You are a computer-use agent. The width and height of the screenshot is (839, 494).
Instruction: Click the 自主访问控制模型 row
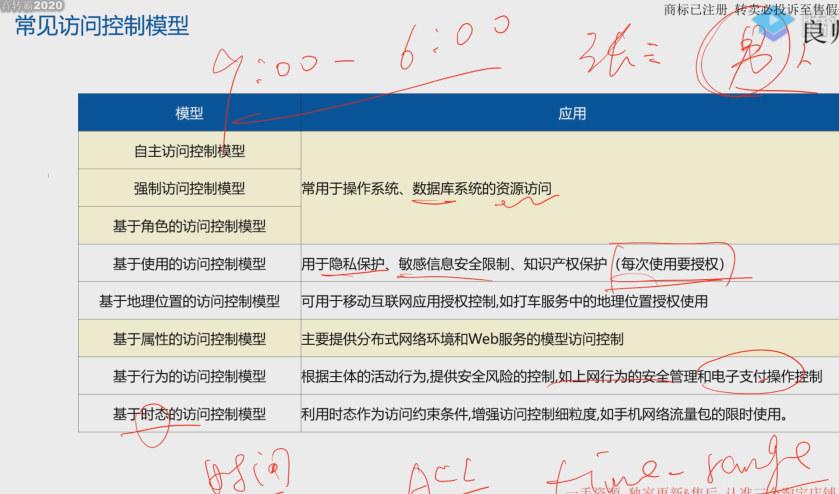pyautogui.click(x=189, y=151)
